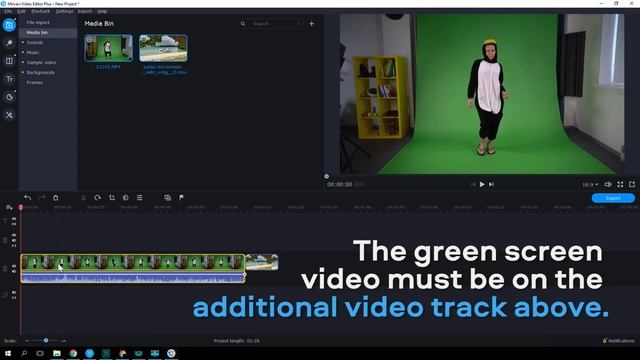This screenshot has width=640, height=360.
Task: Open the Color adjustments icon
Action: point(126,198)
